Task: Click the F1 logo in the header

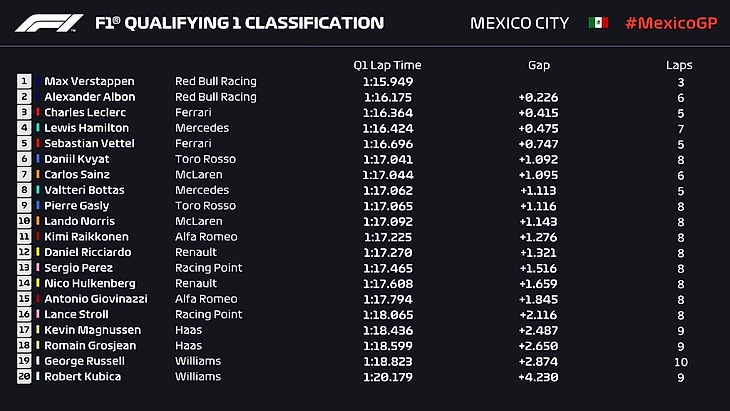Action: pos(48,22)
